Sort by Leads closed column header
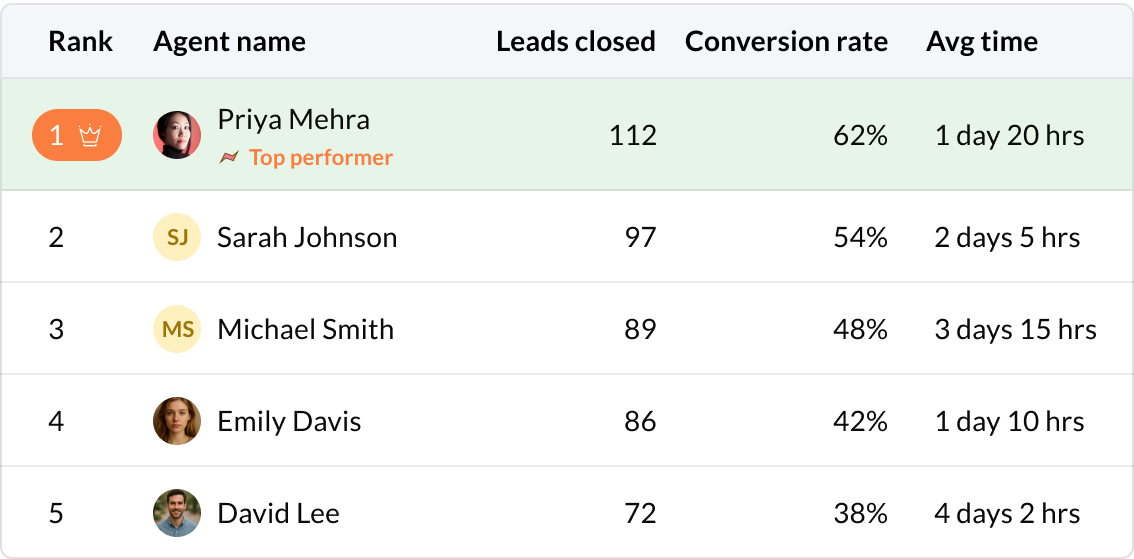This screenshot has height=559, width=1134. [x=576, y=41]
